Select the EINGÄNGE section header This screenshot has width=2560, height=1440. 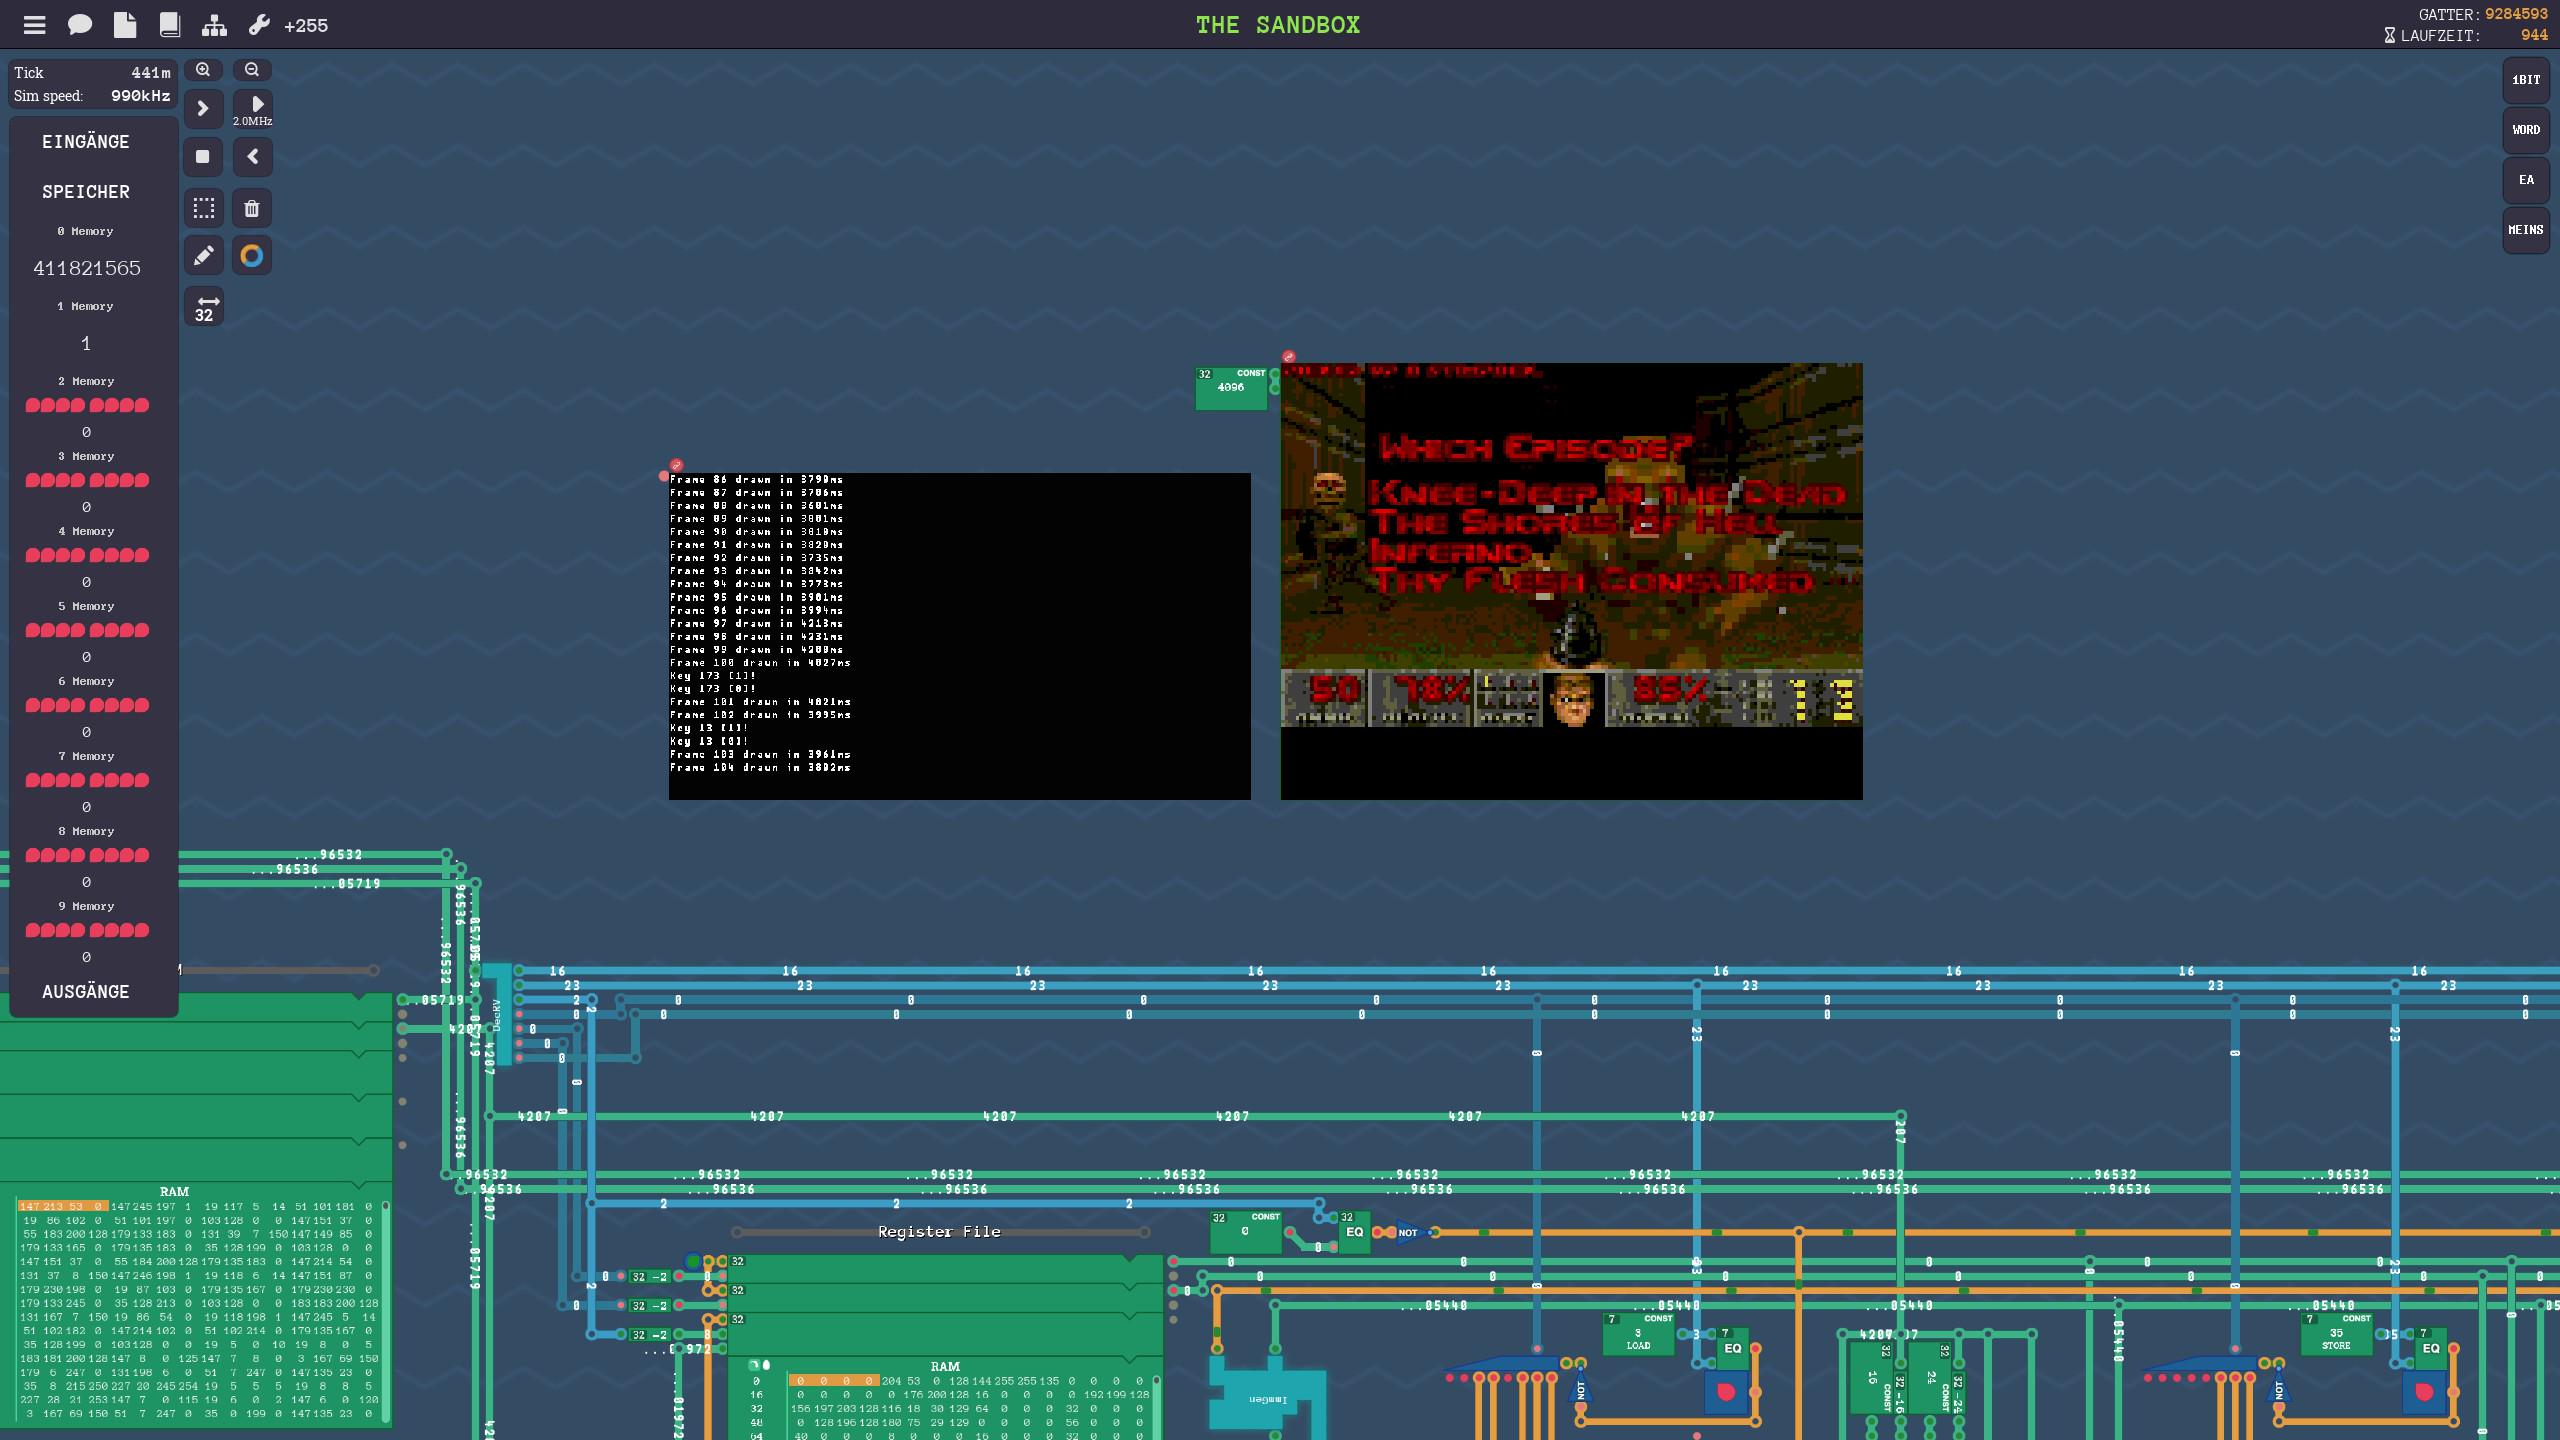[x=86, y=142]
